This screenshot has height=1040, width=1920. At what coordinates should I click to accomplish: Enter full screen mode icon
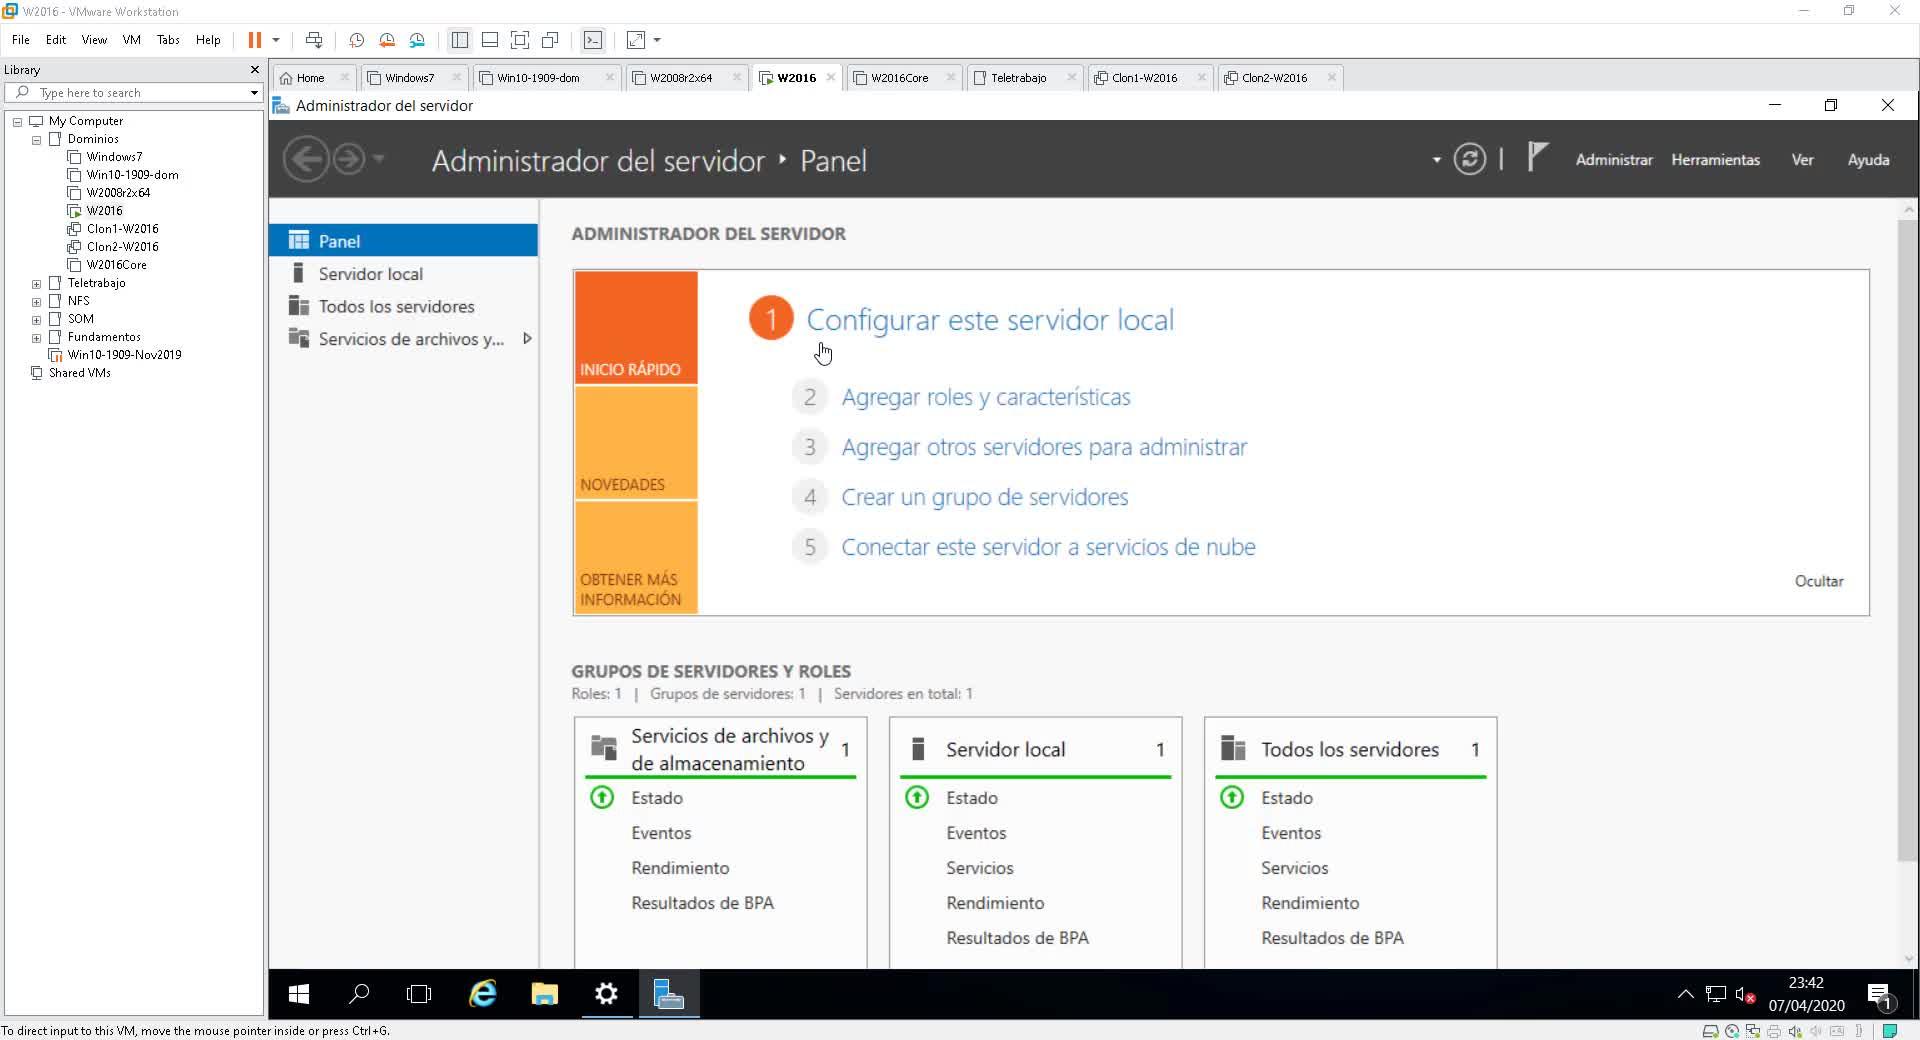pos(520,40)
